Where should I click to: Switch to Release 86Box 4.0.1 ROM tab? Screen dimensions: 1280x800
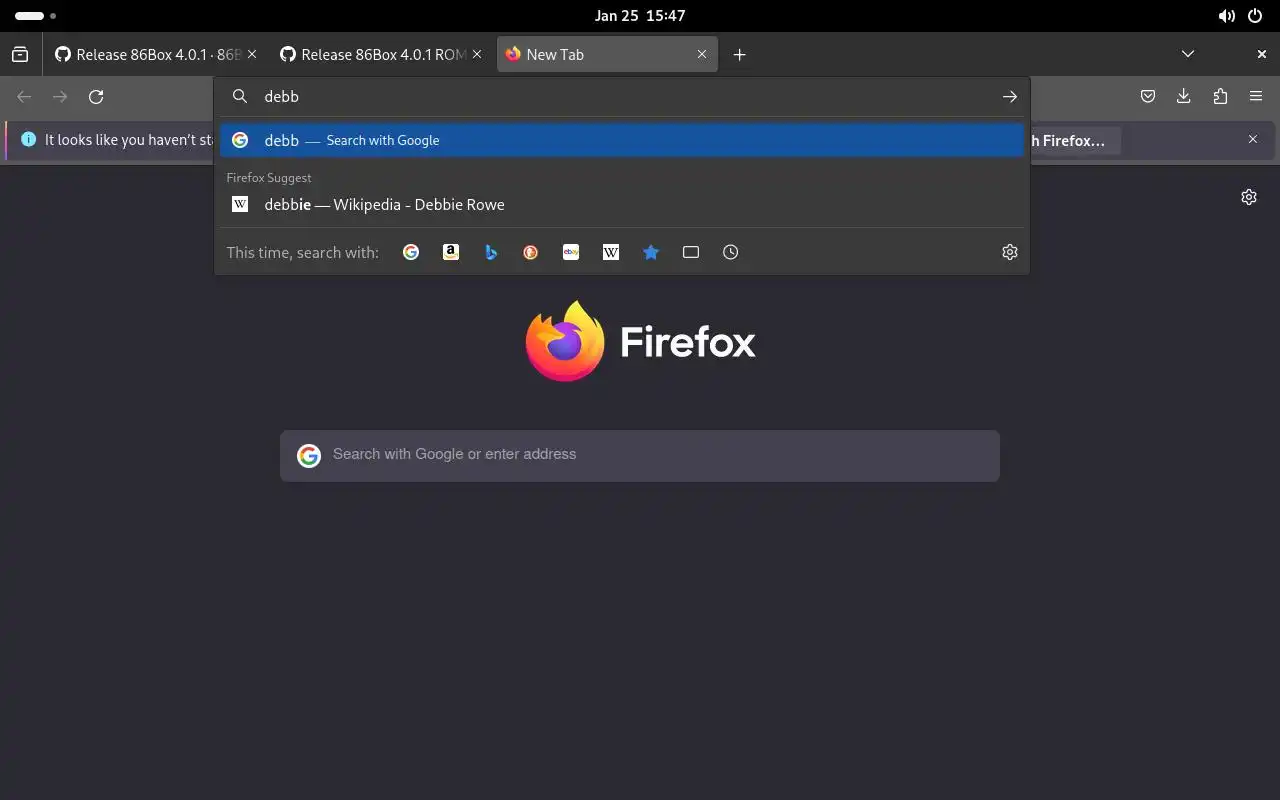click(380, 54)
